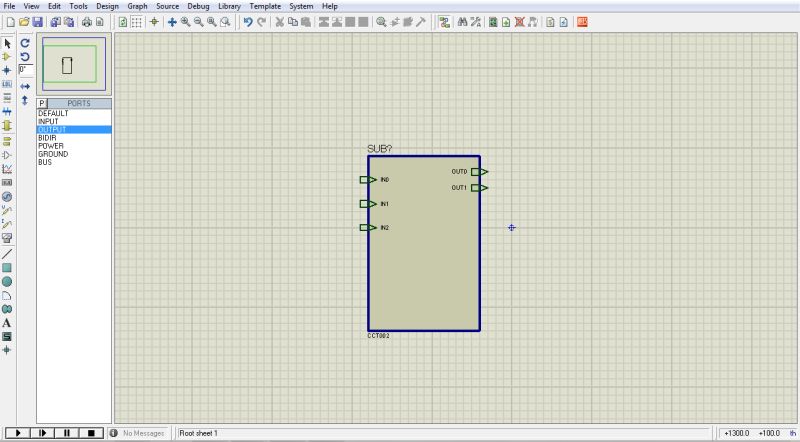Select INPUT in the ports list
This screenshot has height=442, width=800.
coord(74,121)
